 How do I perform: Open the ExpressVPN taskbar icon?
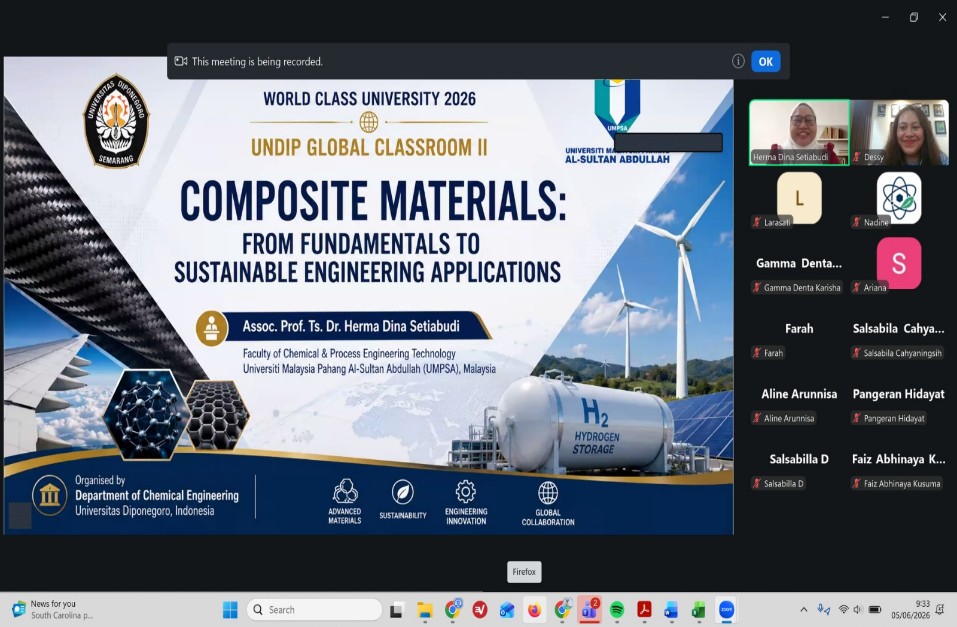(480, 610)
